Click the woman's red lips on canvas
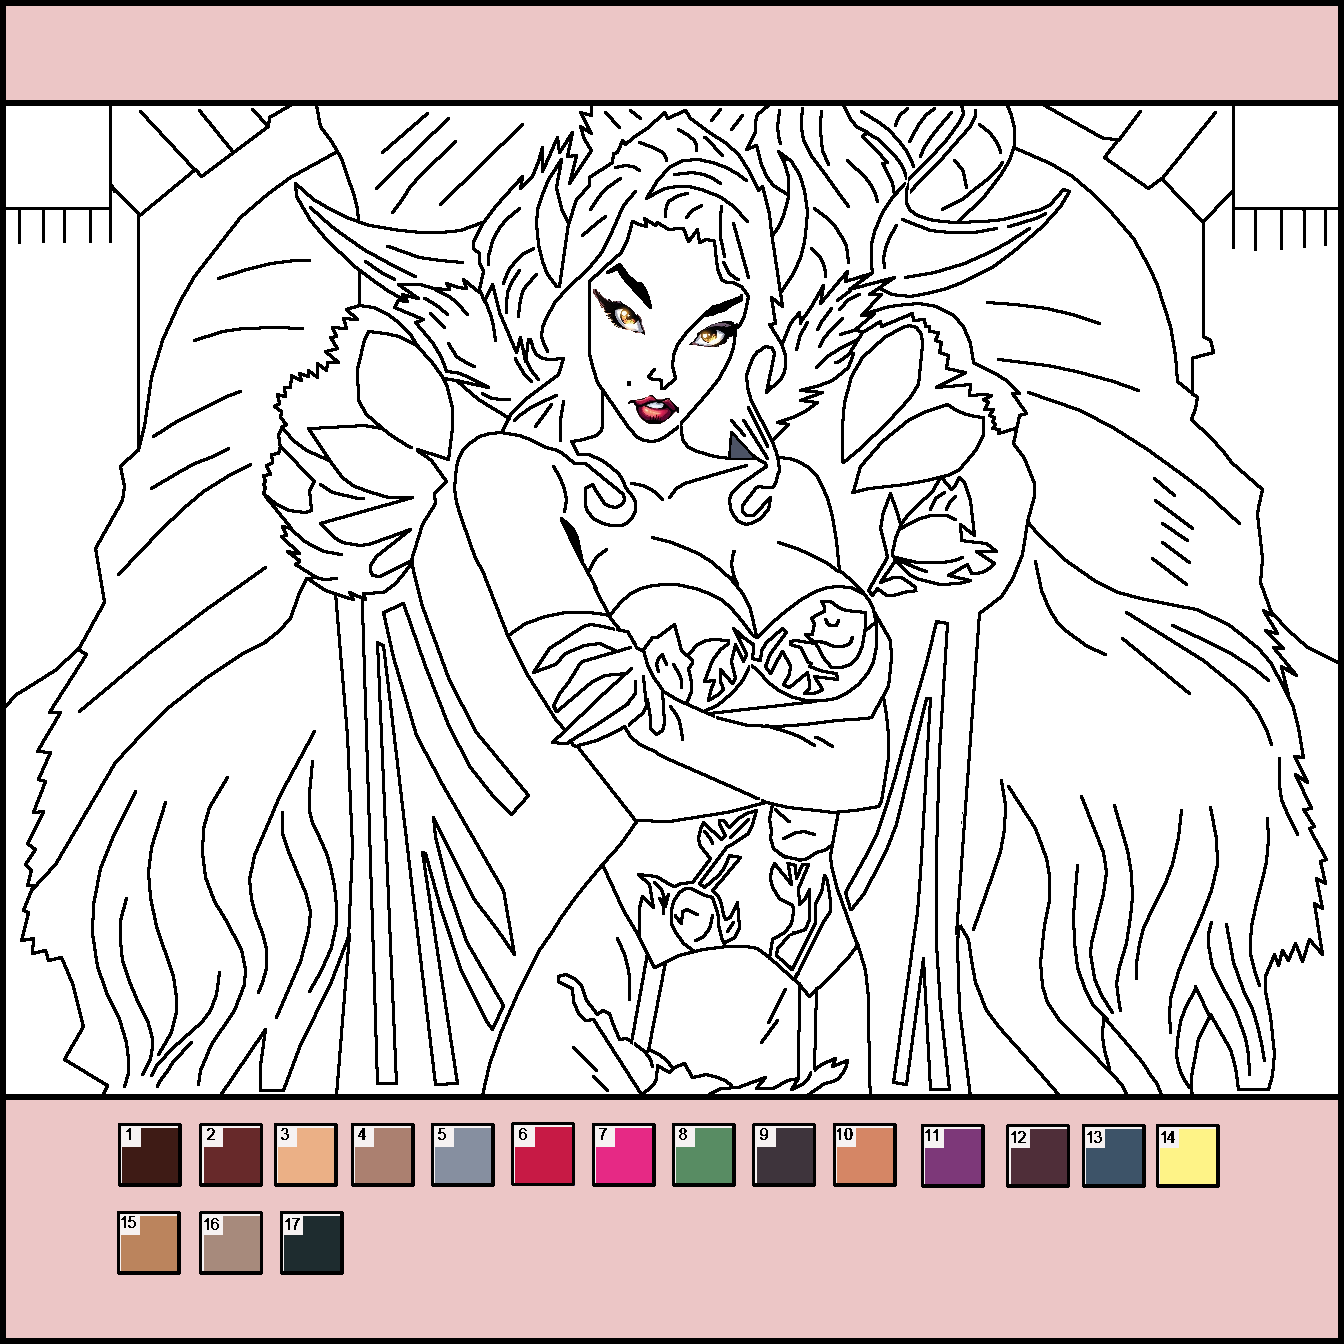This screenshot has height=1344, width=1344. tap(655, 408)
